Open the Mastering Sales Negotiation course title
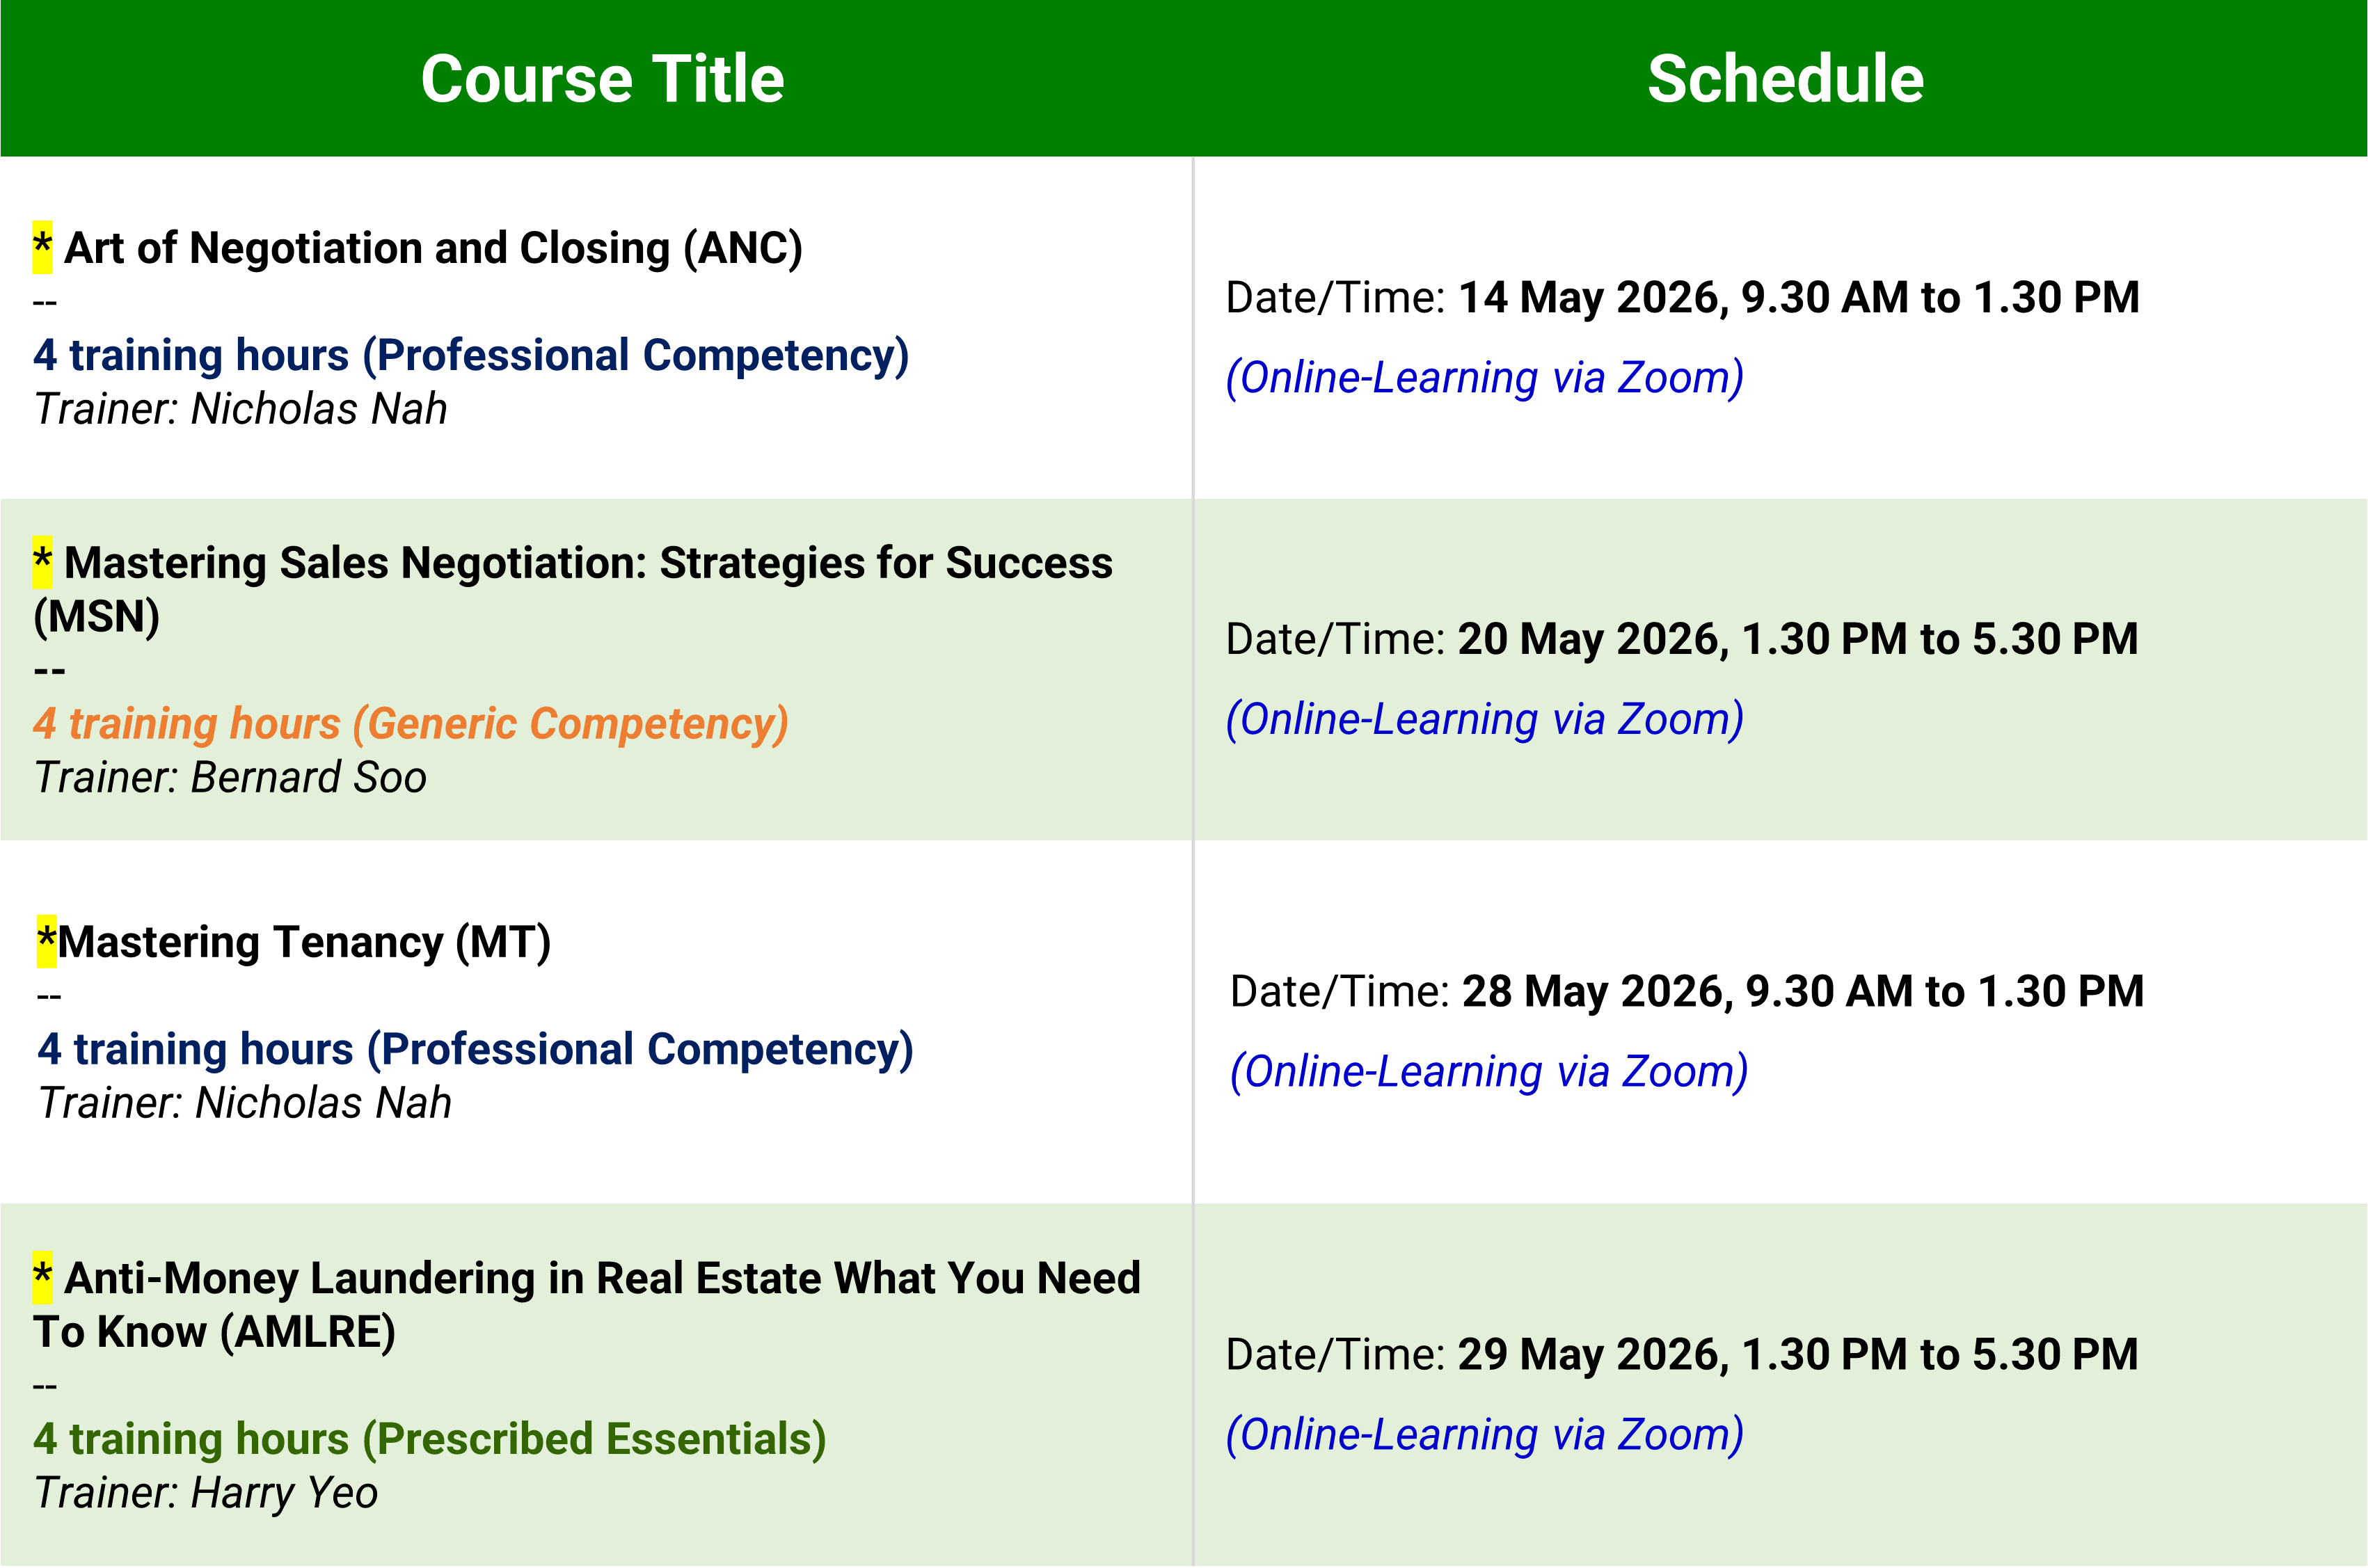Image resolution: width=2368 pixels, height=1568 pixels. click(588, 564)
